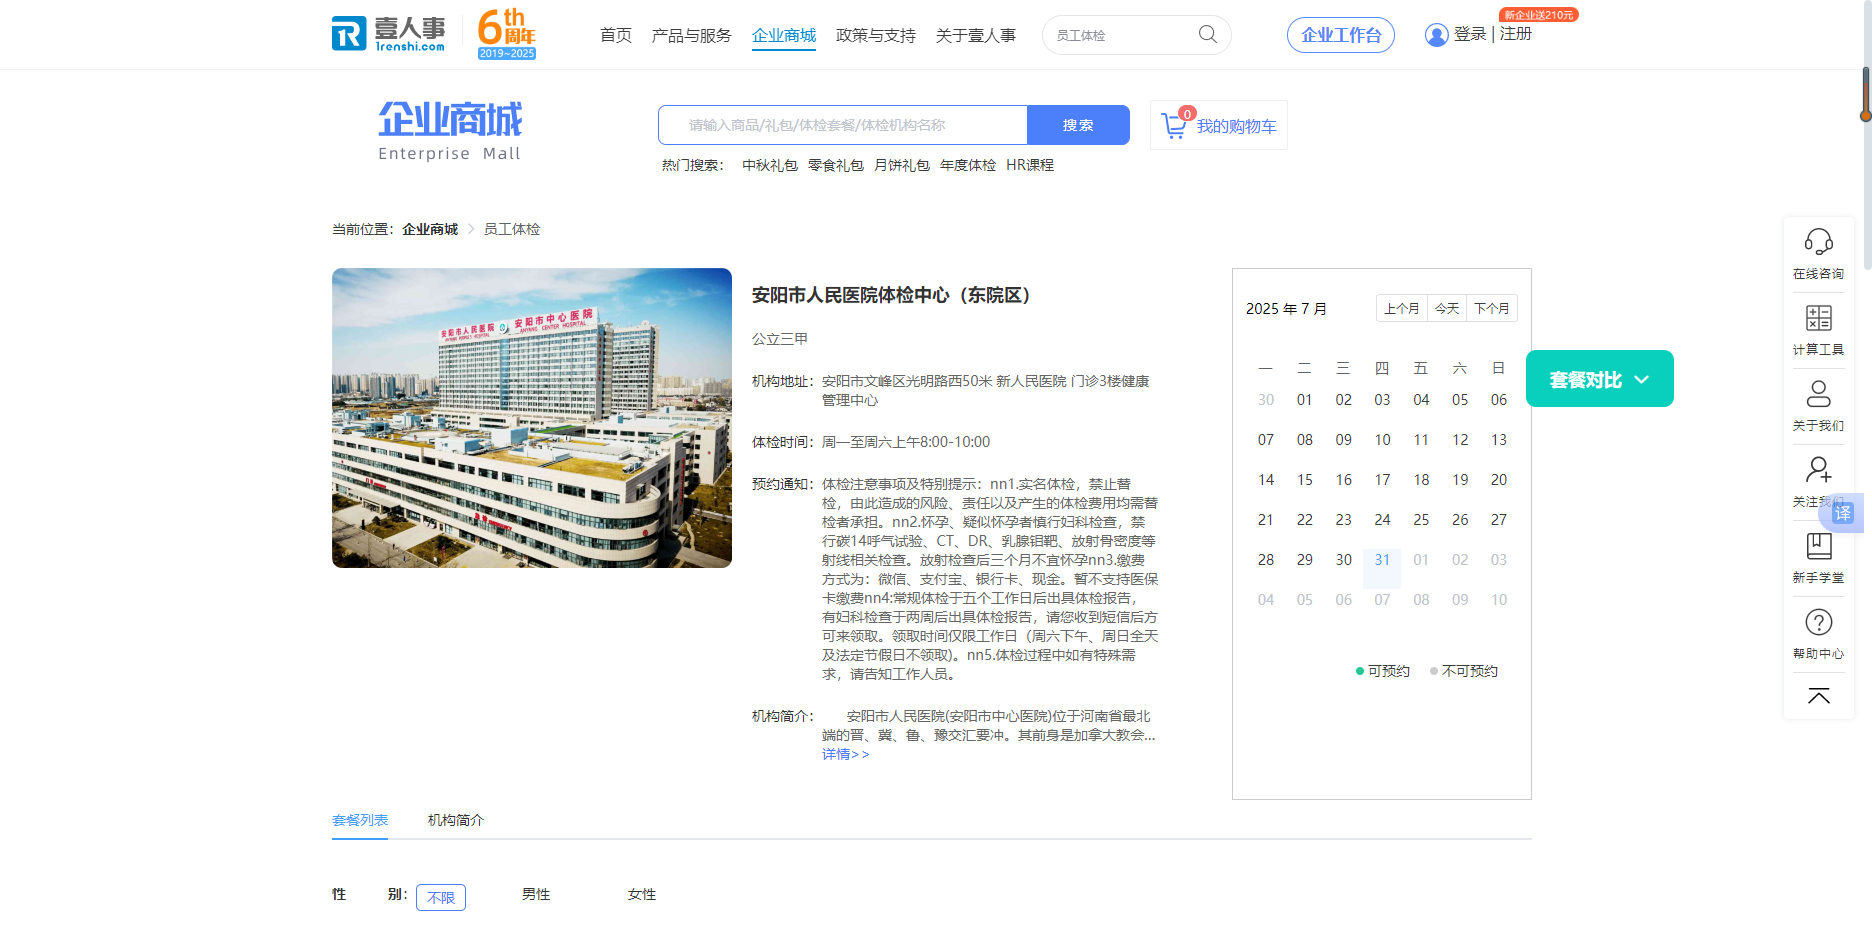Open 政策与支持 menu
Image resolution: width=1872 pixels, height=935 pixels.
[x=876, y=35]
